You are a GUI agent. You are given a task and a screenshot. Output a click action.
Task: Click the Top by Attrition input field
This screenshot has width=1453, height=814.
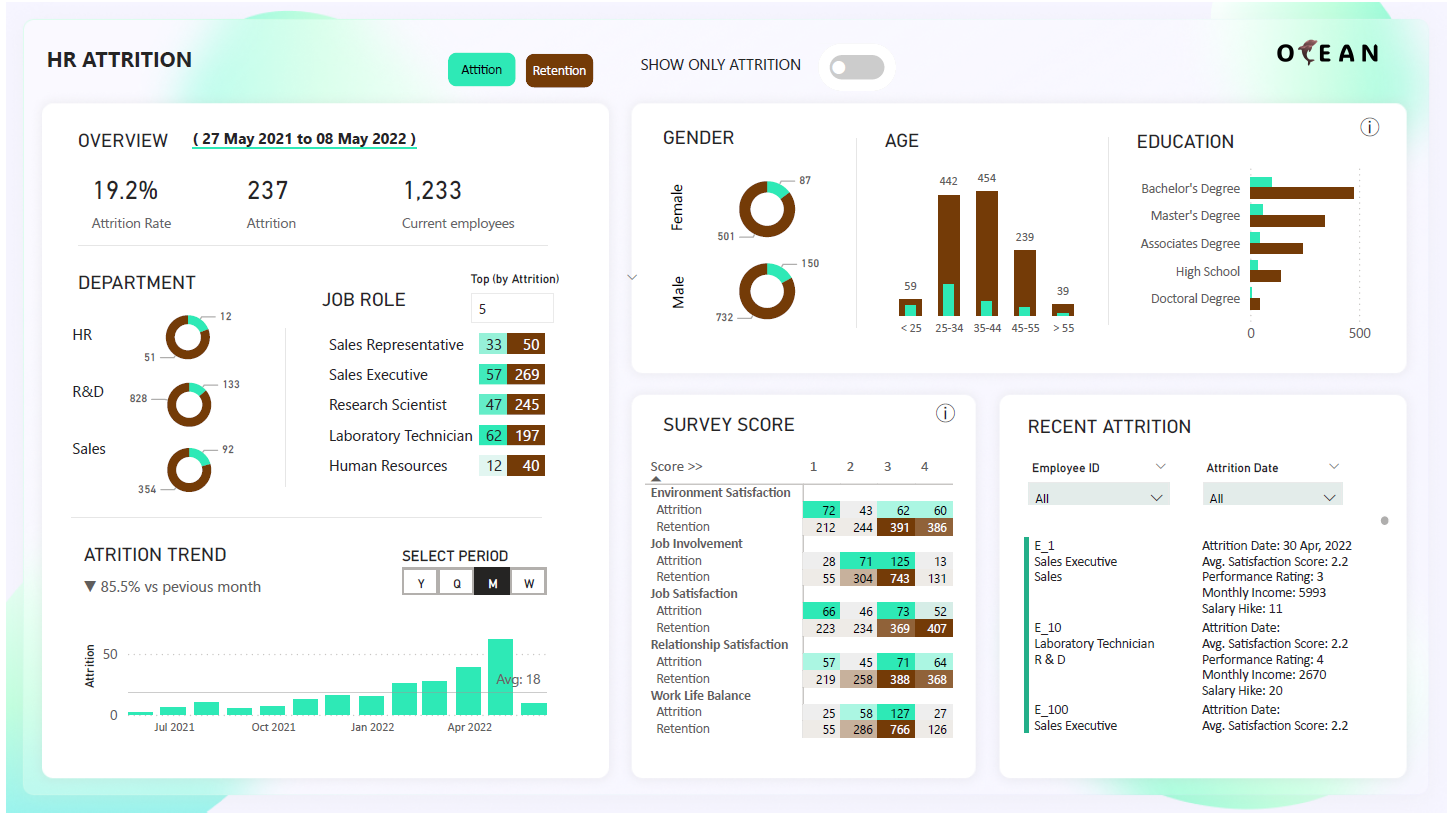[x=511, y=309]
